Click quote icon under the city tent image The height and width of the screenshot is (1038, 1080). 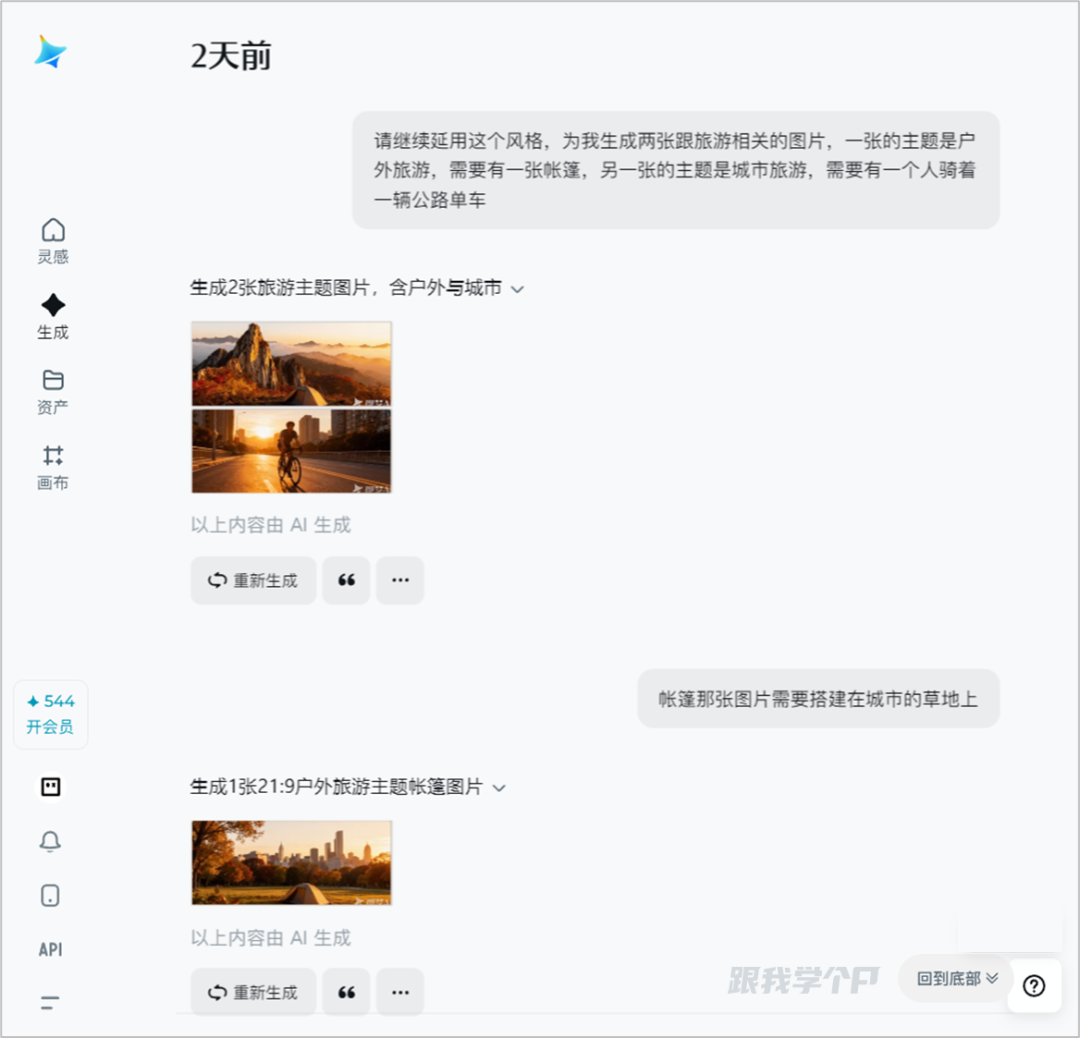[x=346, y=993]
